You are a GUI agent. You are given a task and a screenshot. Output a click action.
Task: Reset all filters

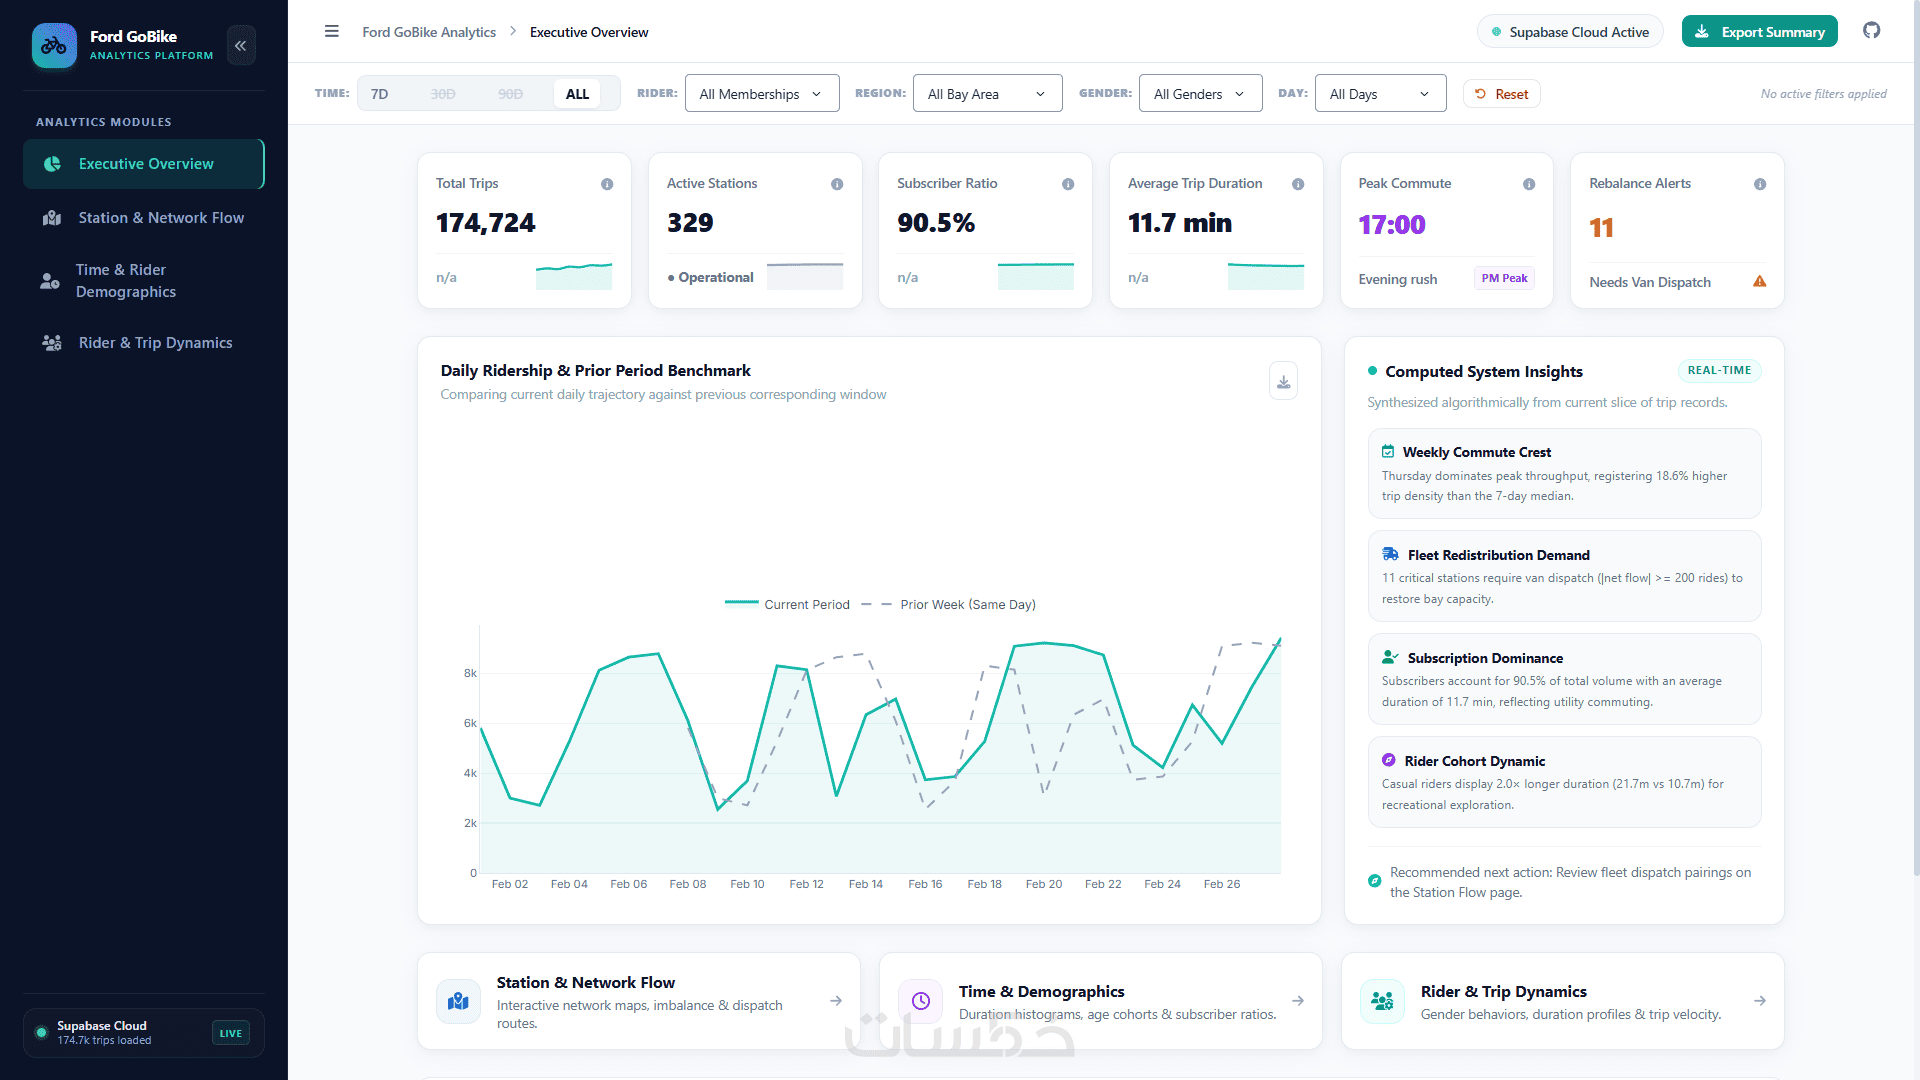(x=1502, y=94)
